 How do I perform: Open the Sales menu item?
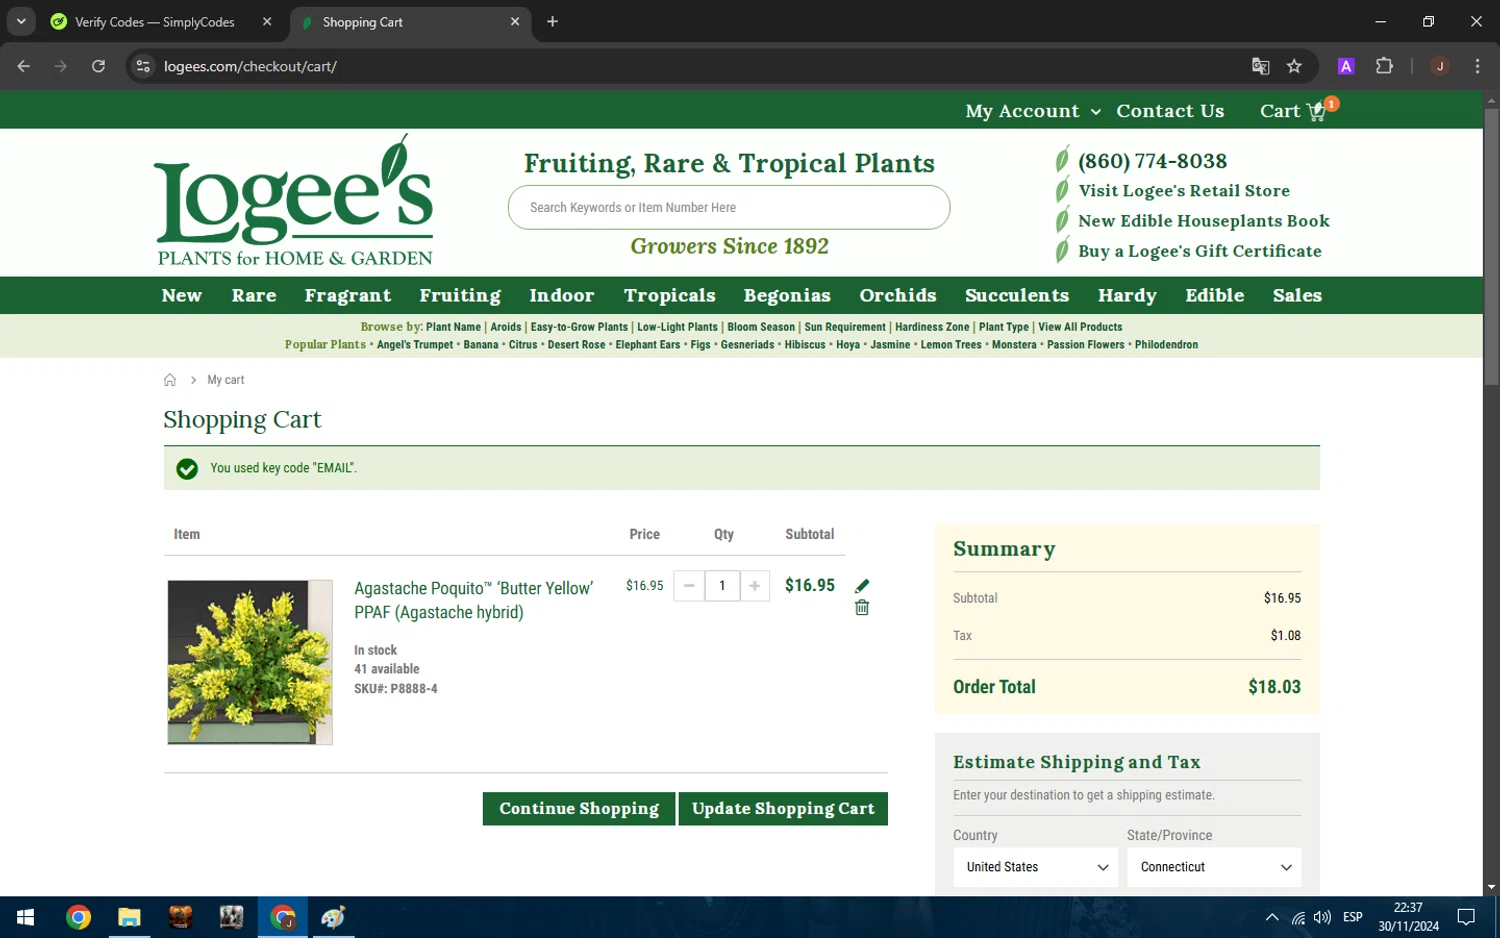click(x=1297, y=295)
